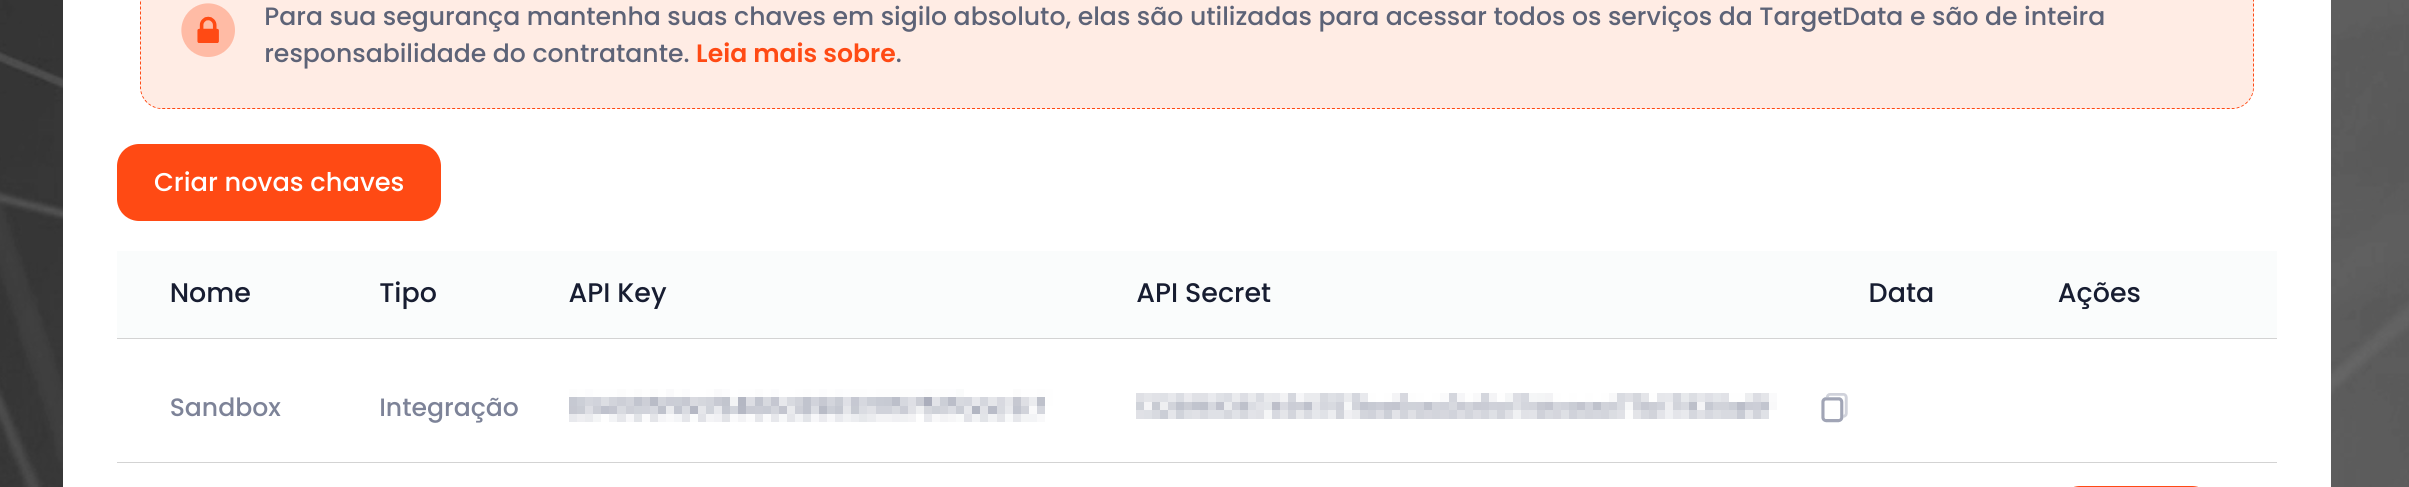Select the blurred API Key value
The image size is (2409, 487).
(807, 407)
